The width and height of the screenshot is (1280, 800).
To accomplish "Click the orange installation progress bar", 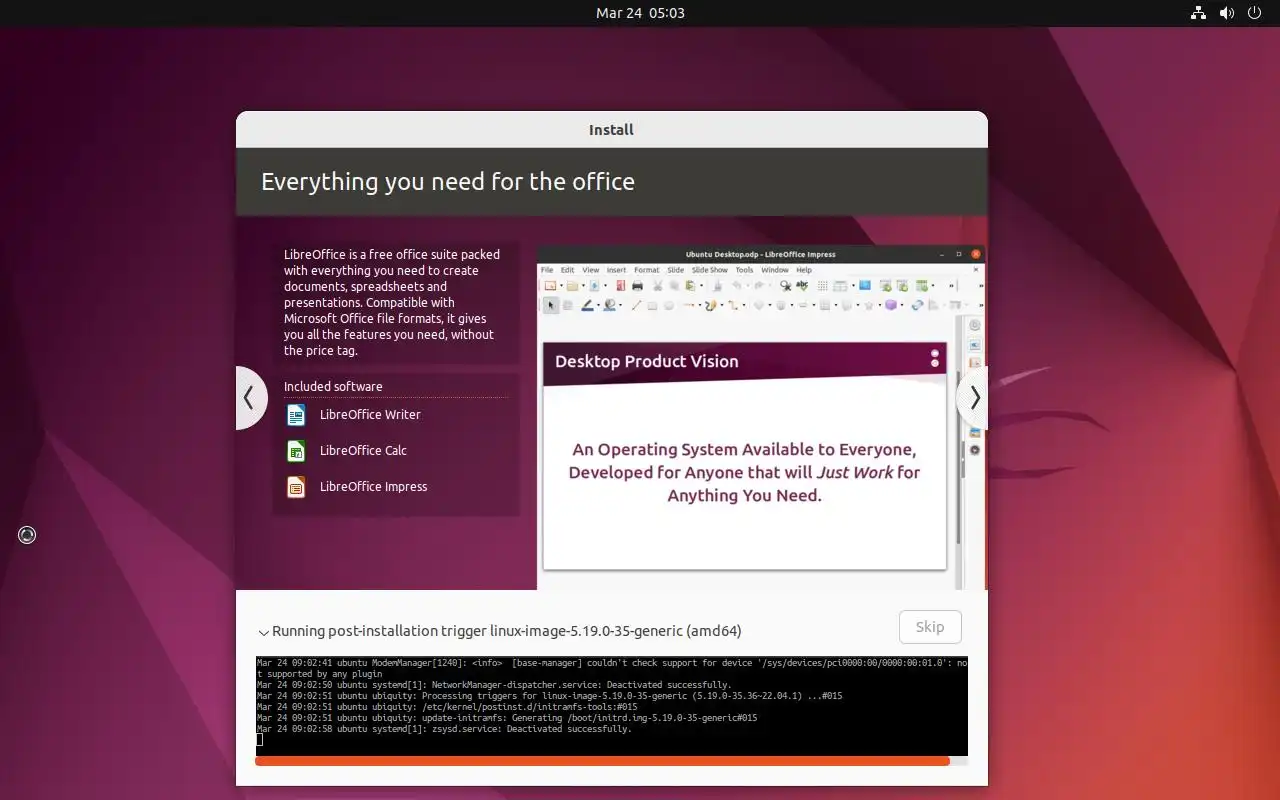I will tap(602, 761).
